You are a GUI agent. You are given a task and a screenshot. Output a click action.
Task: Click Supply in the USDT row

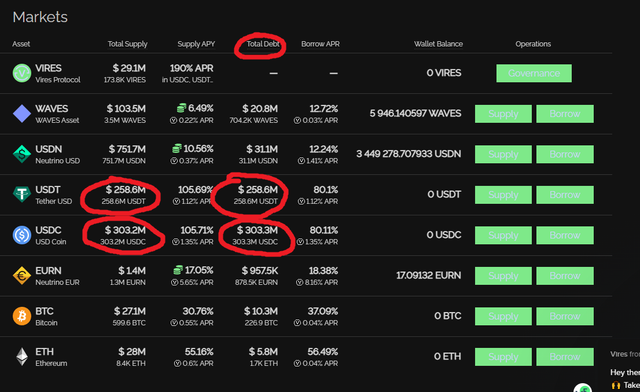[503, 195]
